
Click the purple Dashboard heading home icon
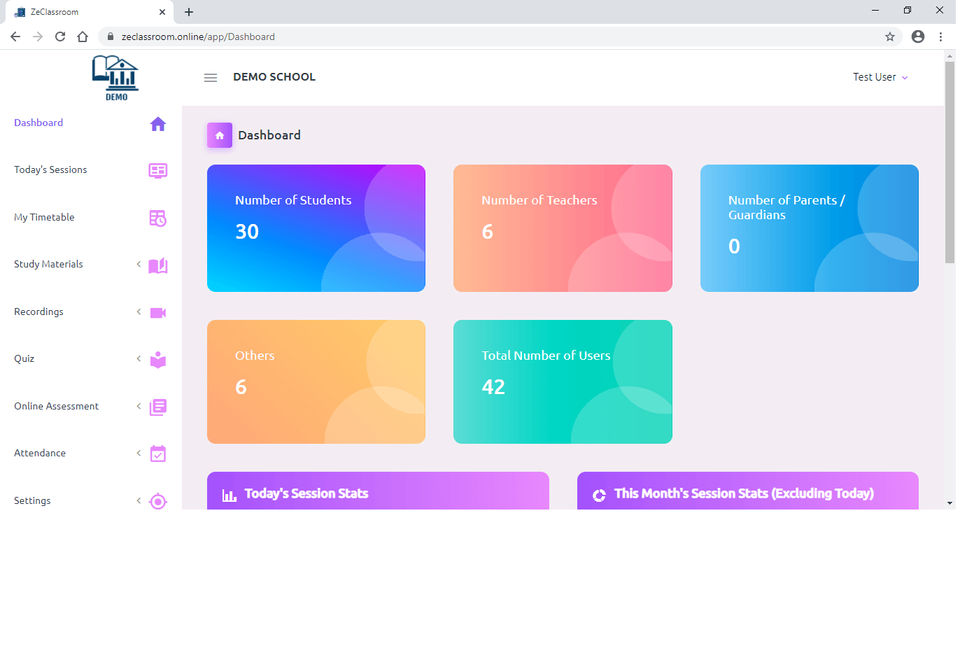[219, 135]
